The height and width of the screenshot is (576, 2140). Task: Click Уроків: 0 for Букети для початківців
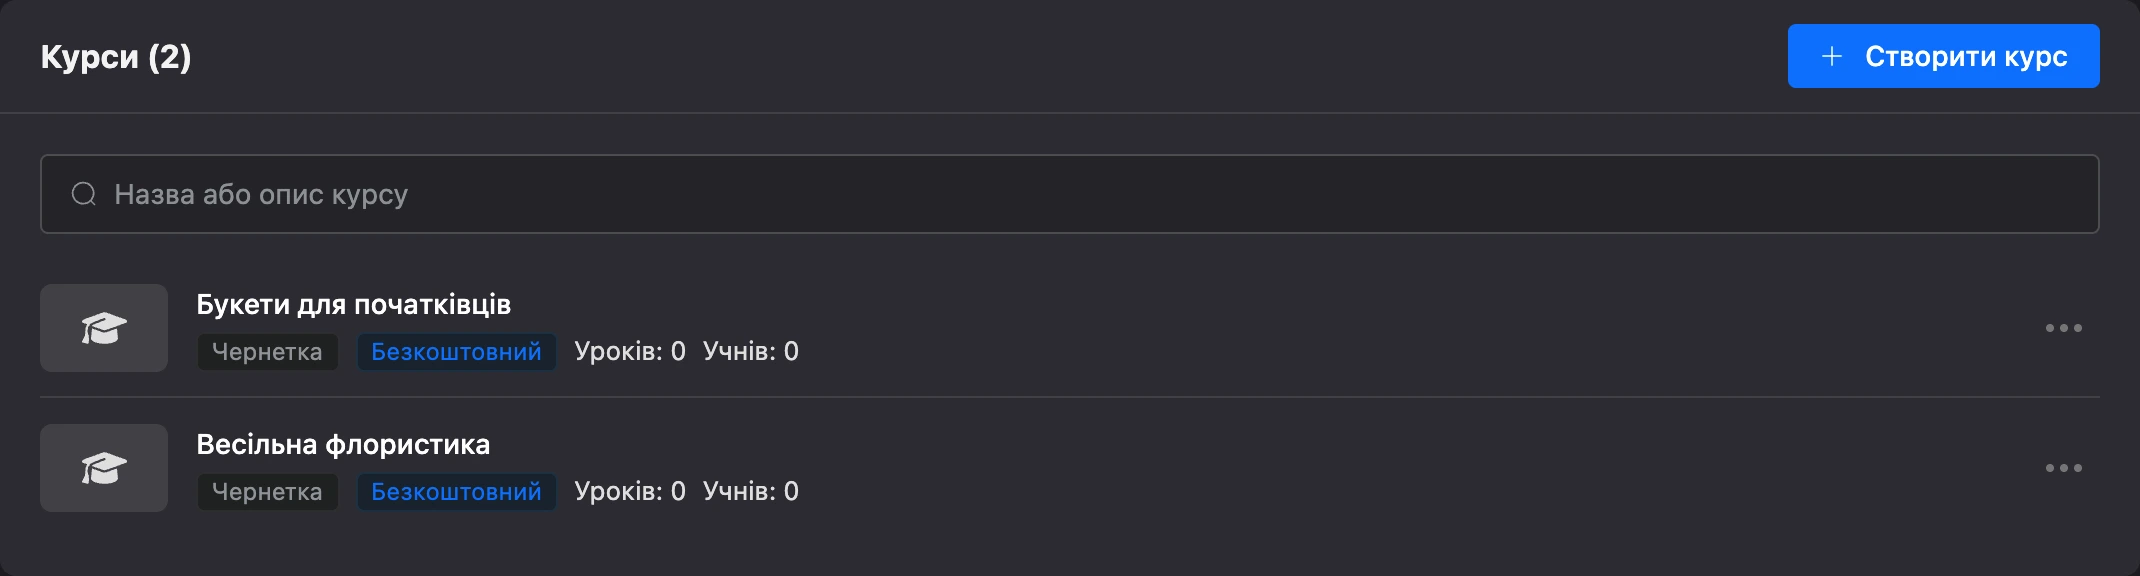630,351
